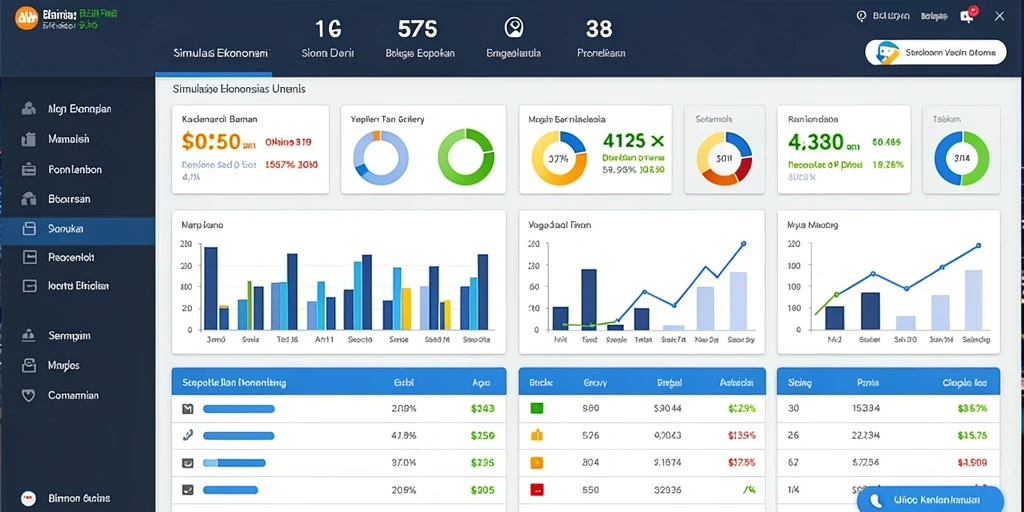Open the Comannian shield icon

tap(28, 395)
